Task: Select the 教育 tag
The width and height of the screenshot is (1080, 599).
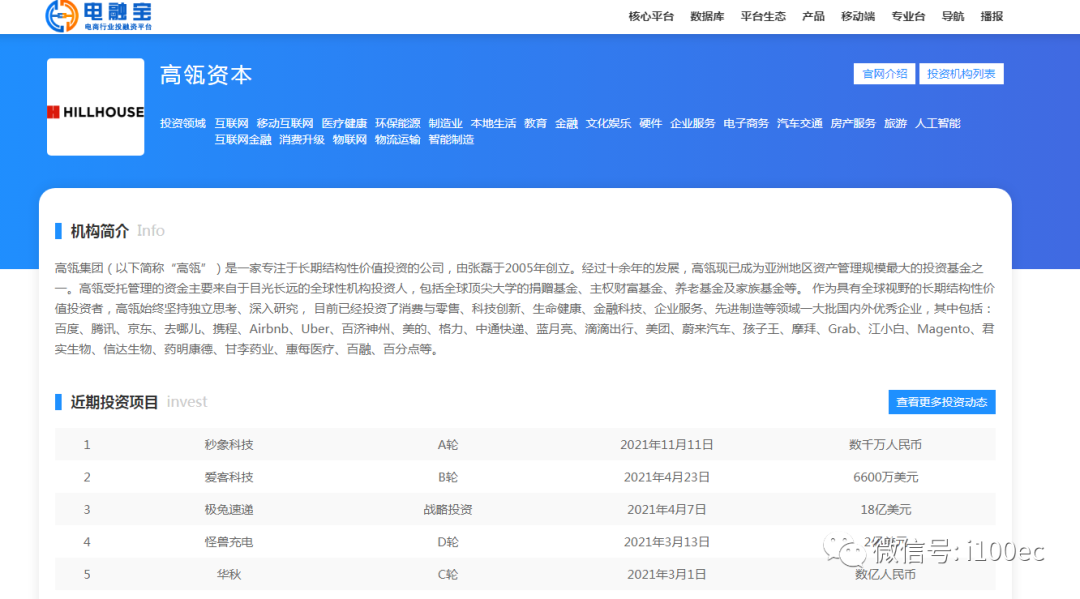Action: click(x=535, y=123)
